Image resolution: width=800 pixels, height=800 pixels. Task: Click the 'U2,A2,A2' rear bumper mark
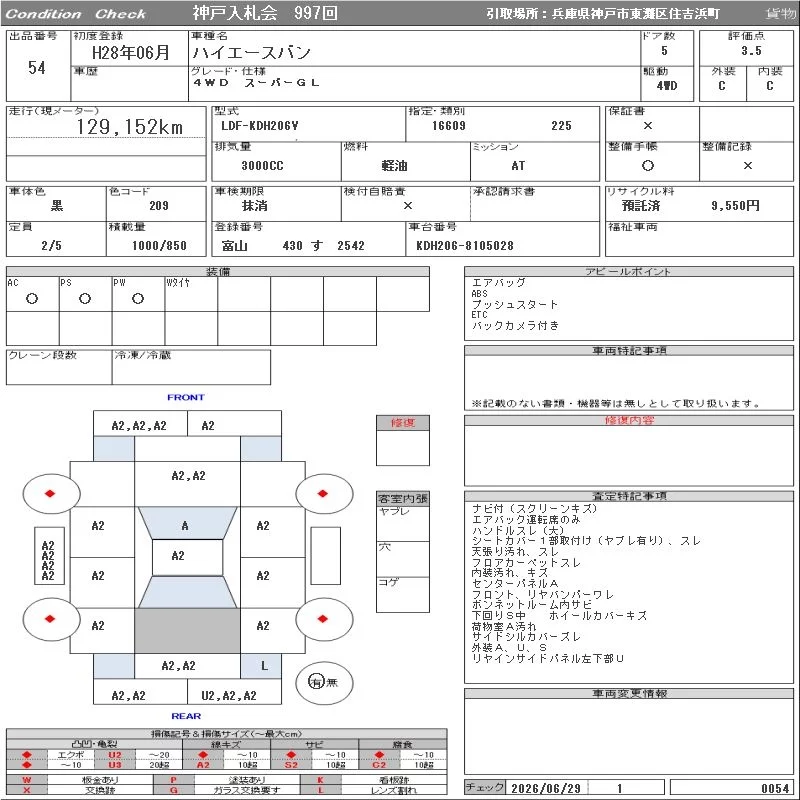point(229,695)
